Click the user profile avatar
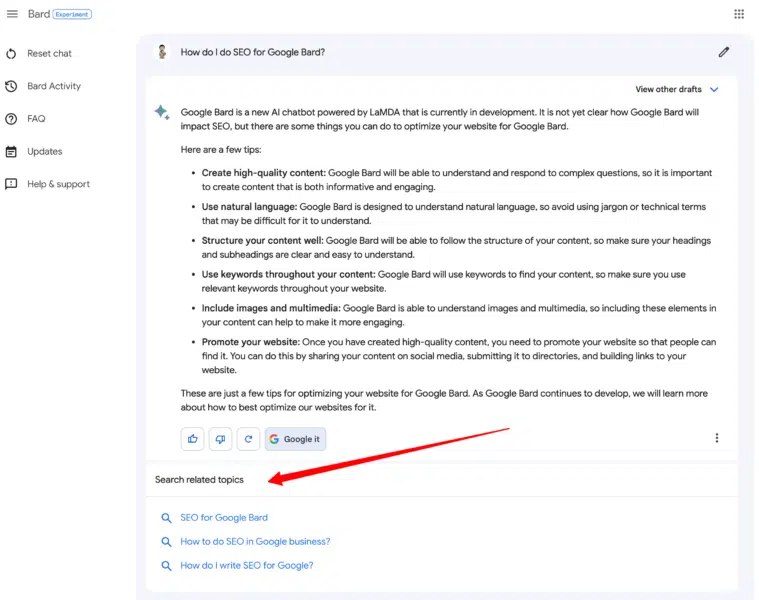The width and height of the screenshot is (759, 600). 162,52
